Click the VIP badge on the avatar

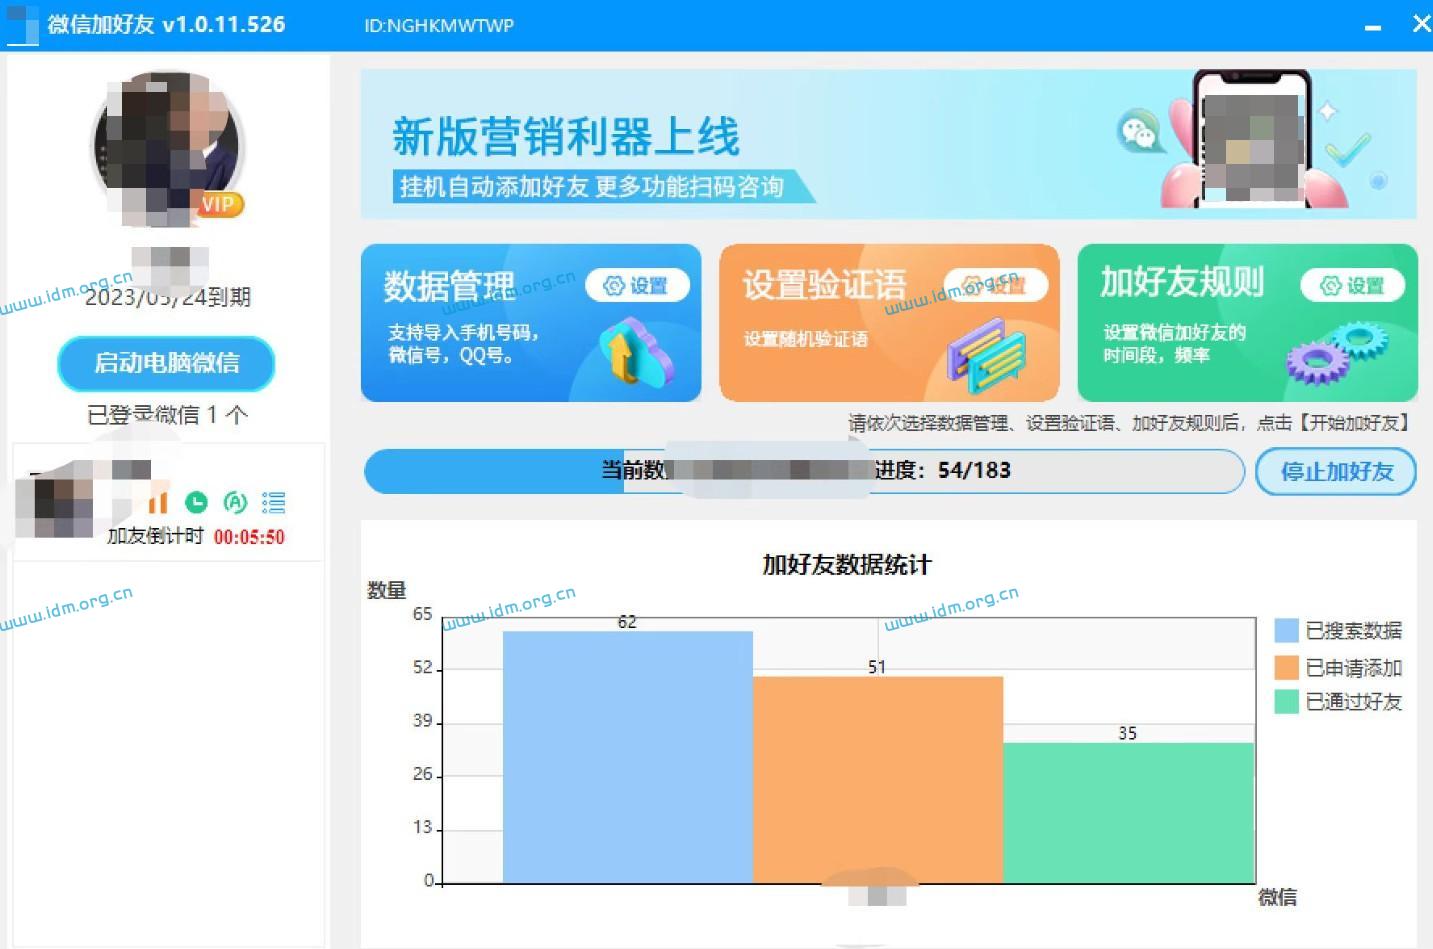218,204
